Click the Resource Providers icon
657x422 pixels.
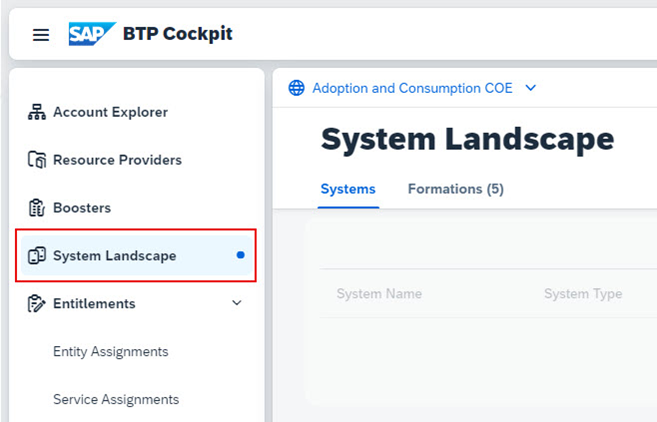37,160
